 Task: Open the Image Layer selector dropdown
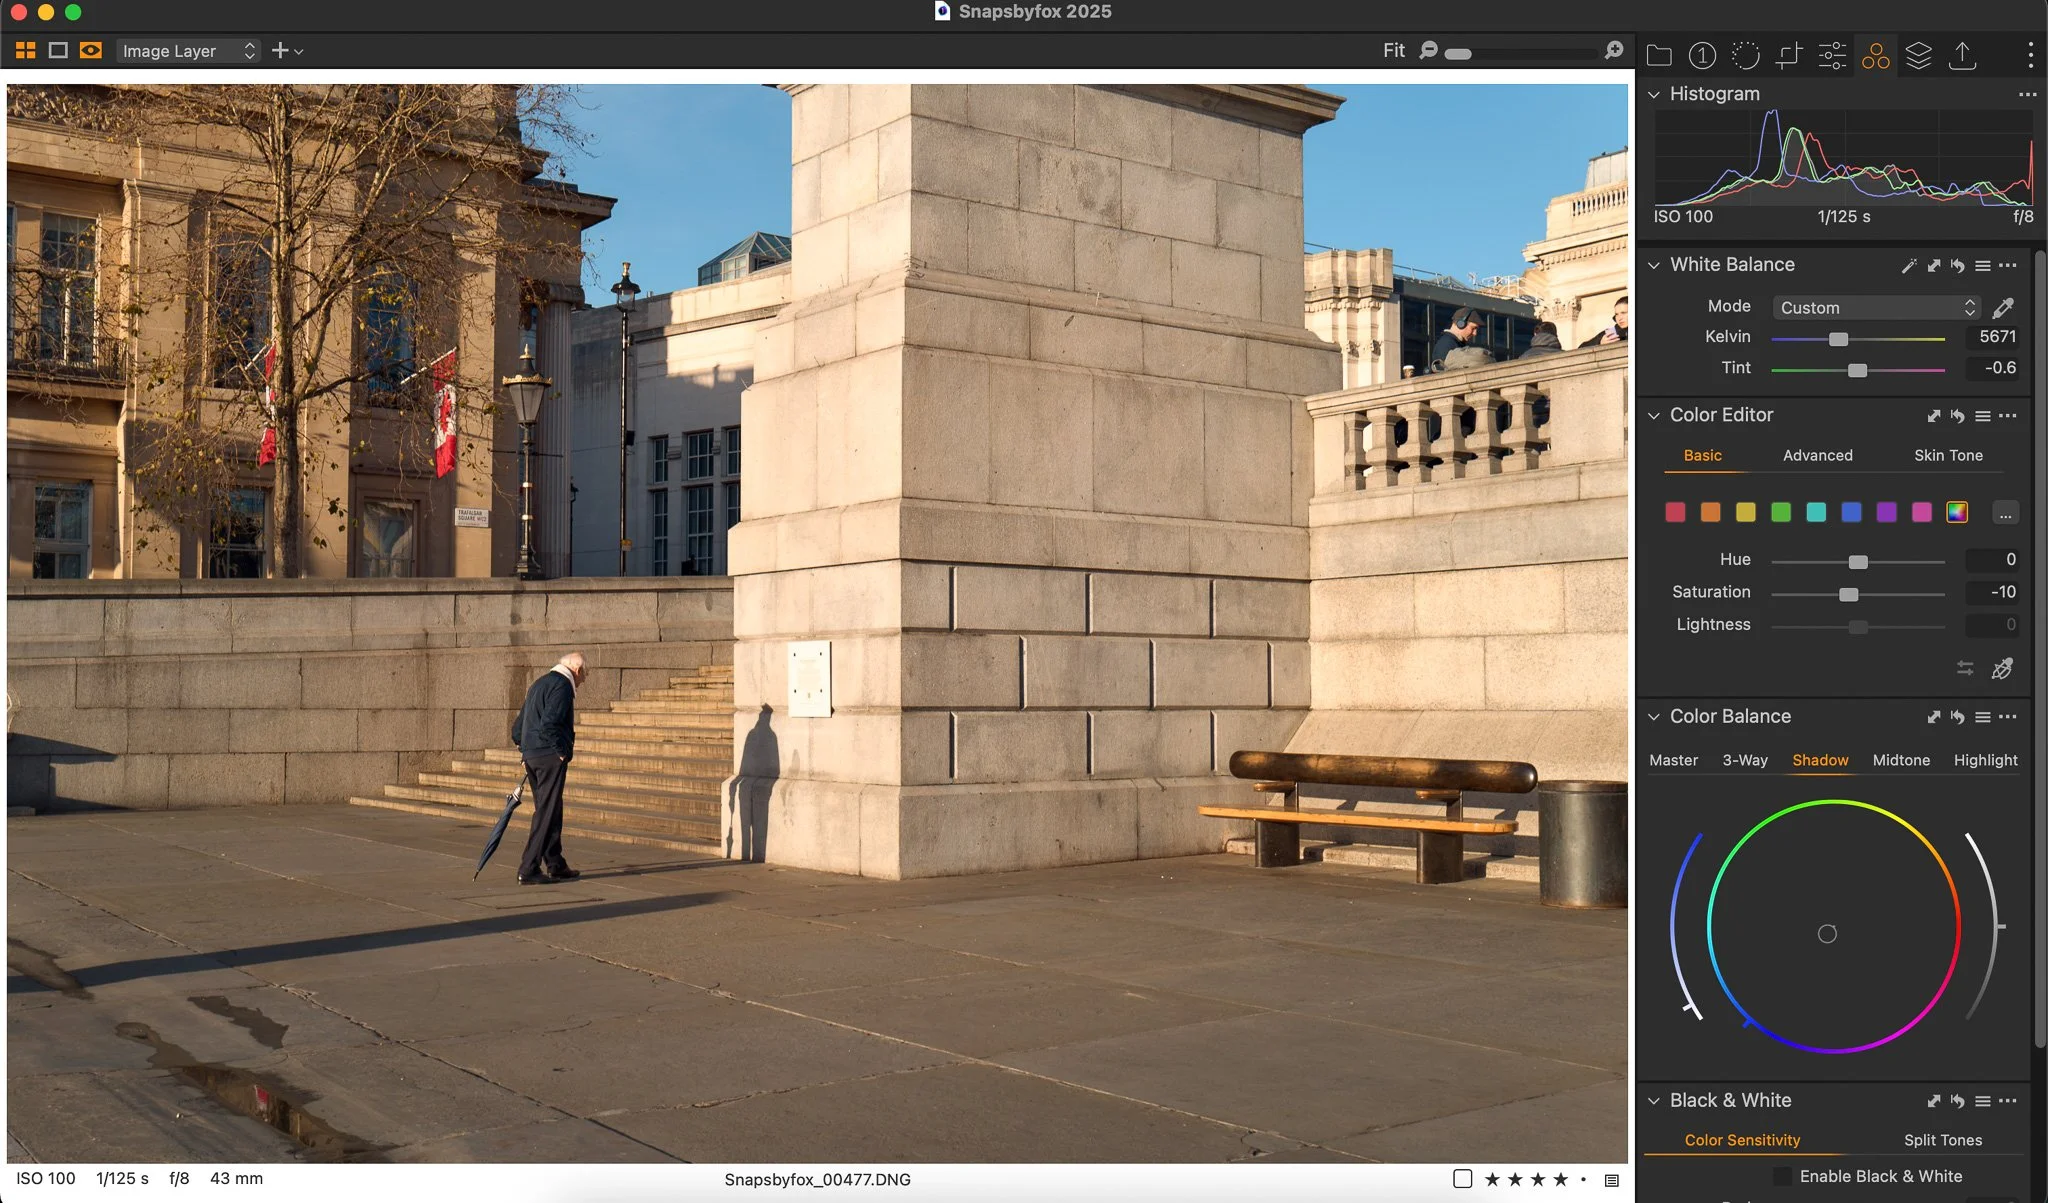tap(188, 51)
